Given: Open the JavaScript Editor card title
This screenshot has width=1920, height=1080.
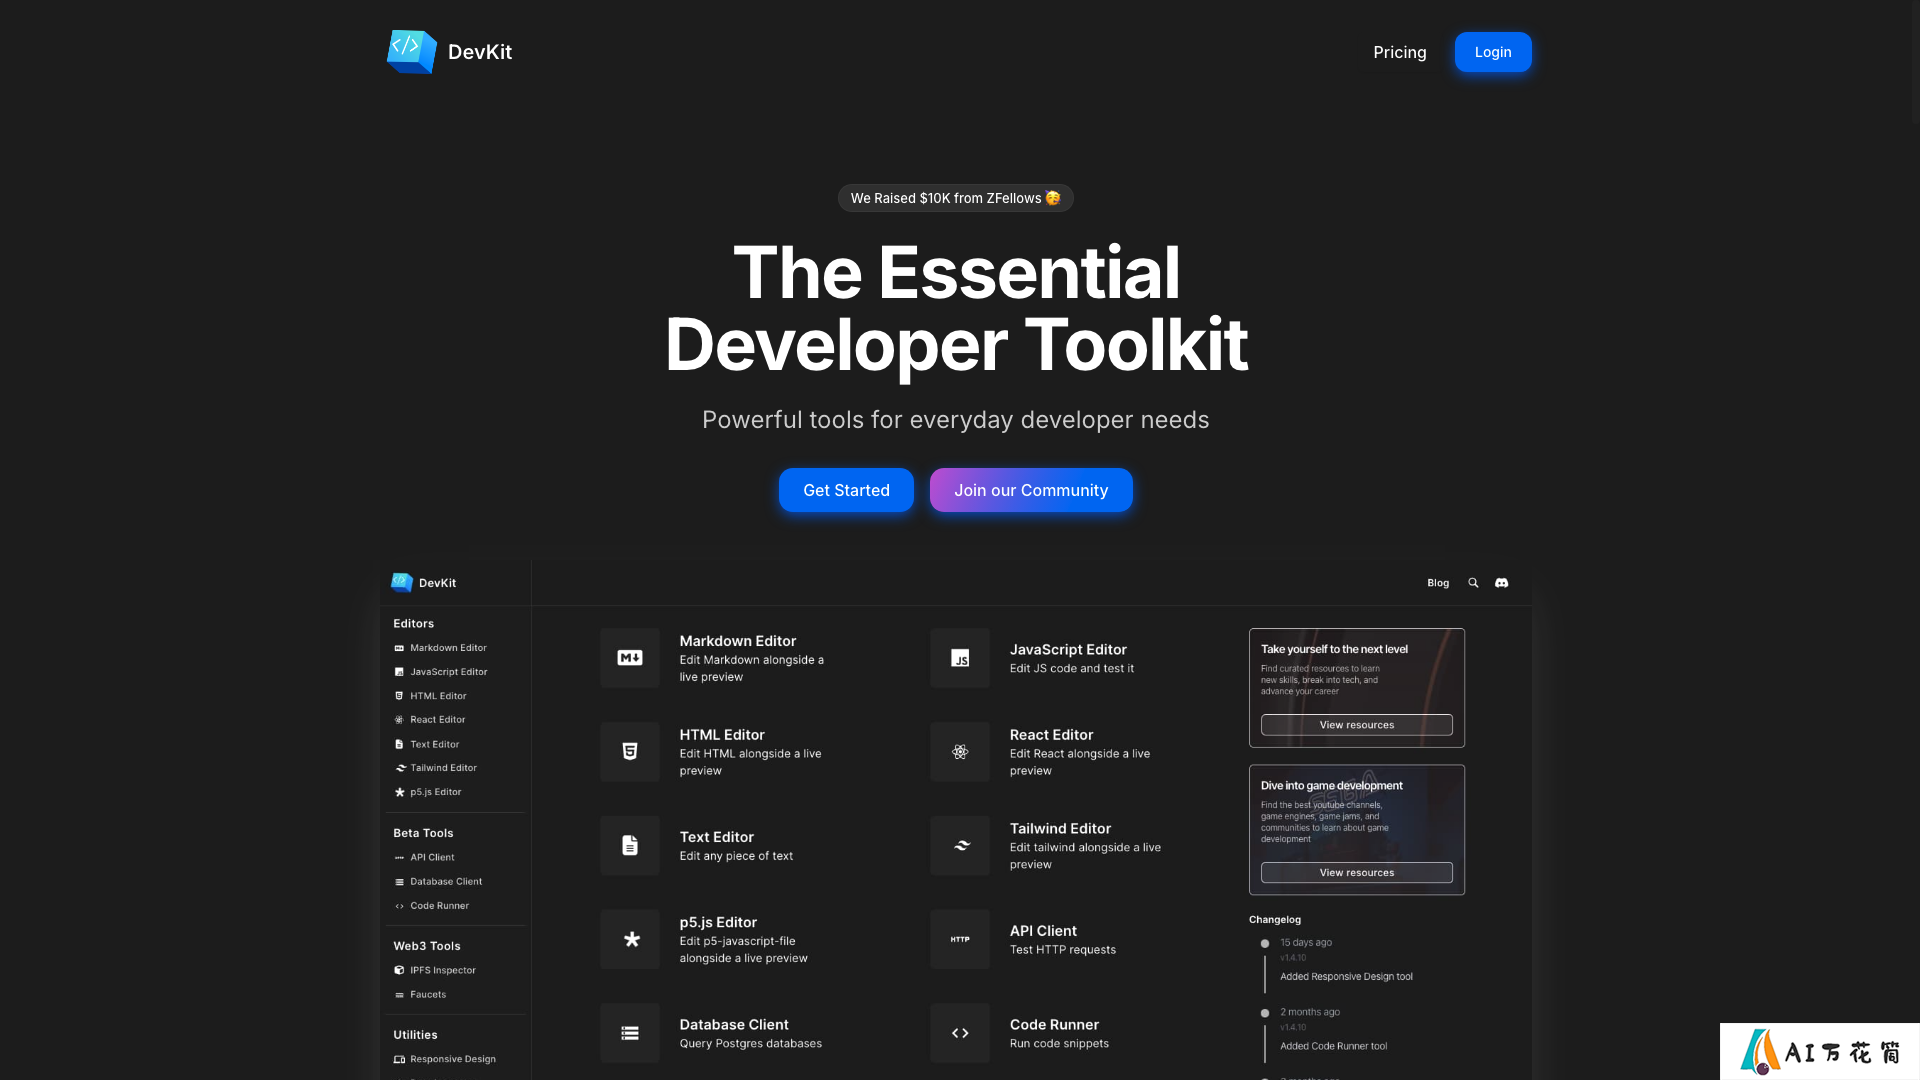Looking at the screenshot, I should pyautogui.click(x=1068, y=650).
